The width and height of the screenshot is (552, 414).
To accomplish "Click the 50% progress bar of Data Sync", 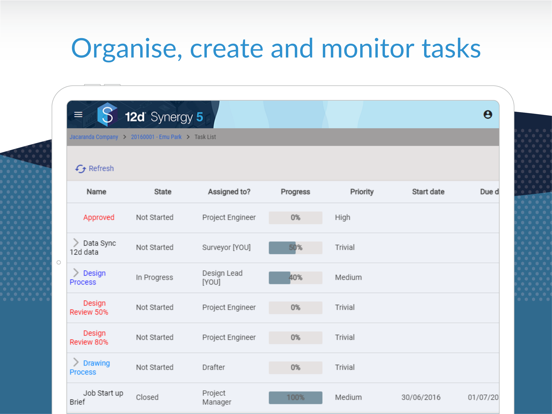I will point(295,247).
